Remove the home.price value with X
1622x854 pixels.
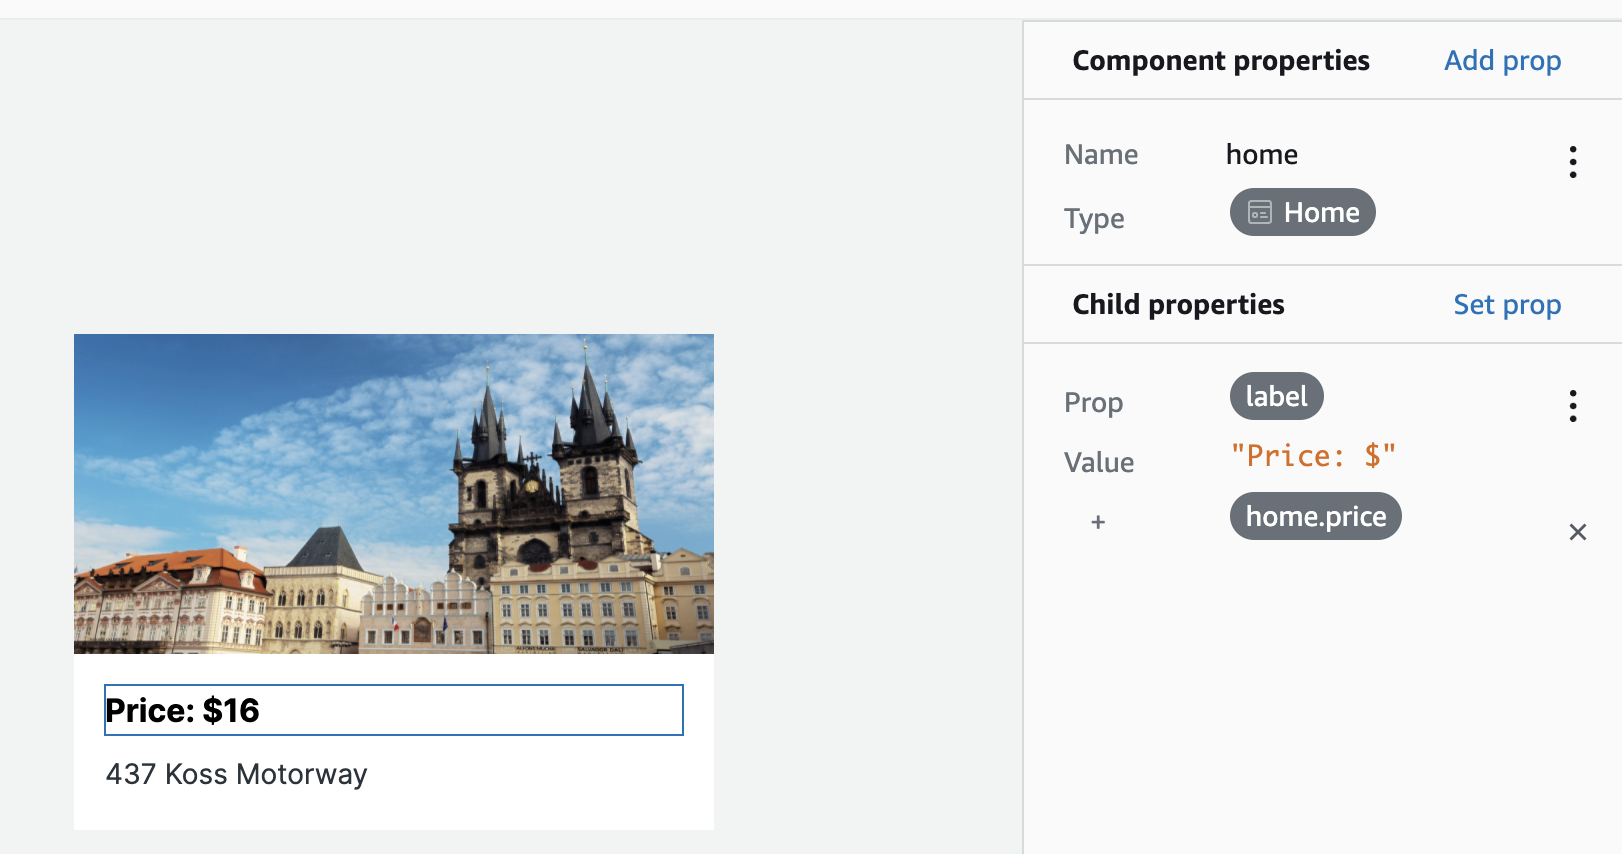[x=1578, y=532]
